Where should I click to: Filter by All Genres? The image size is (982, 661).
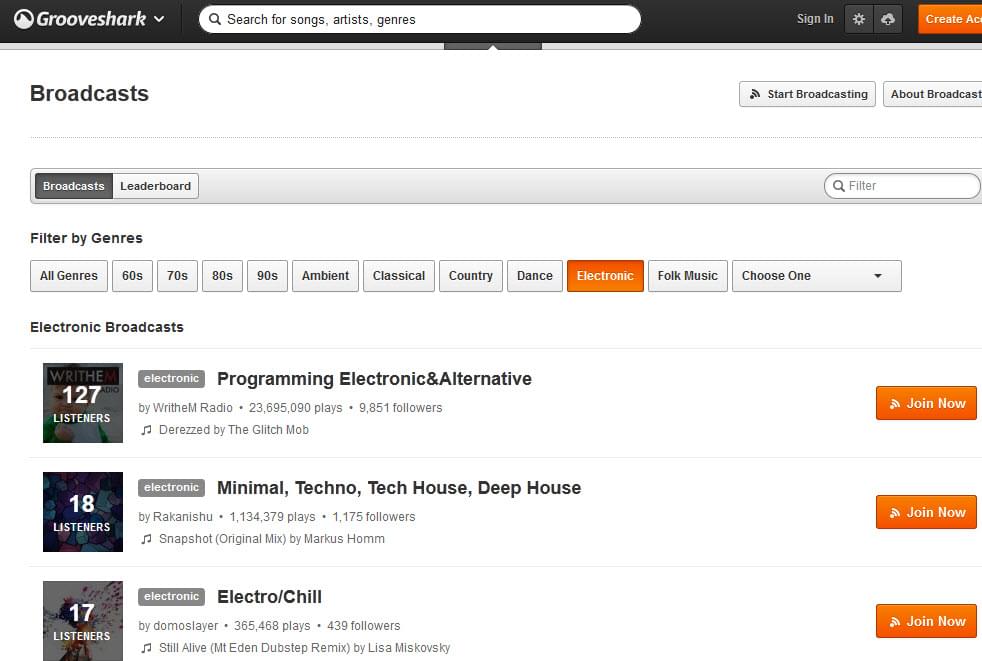tap(69, 276)
